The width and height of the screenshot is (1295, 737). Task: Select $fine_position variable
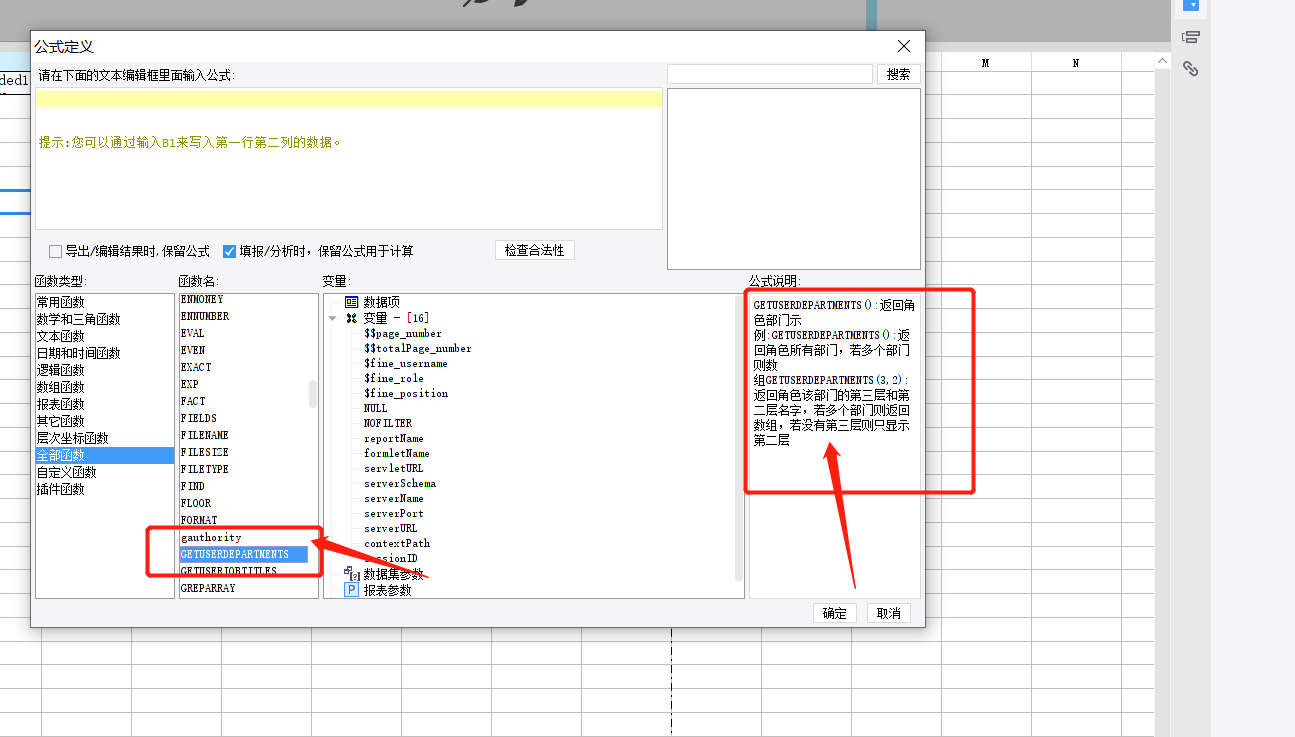(405, 393)
